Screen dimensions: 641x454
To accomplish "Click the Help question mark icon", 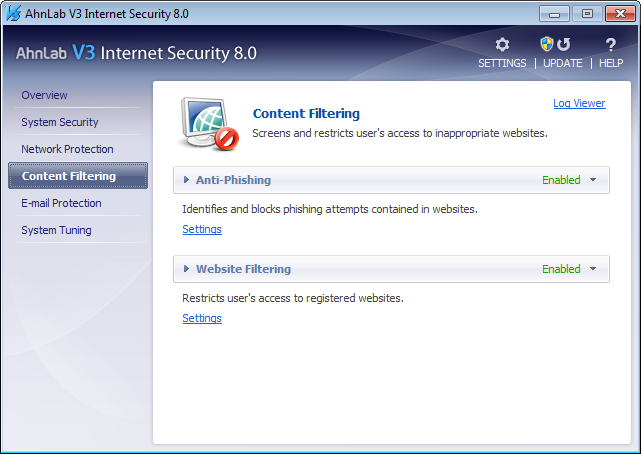I will (610, 44).
